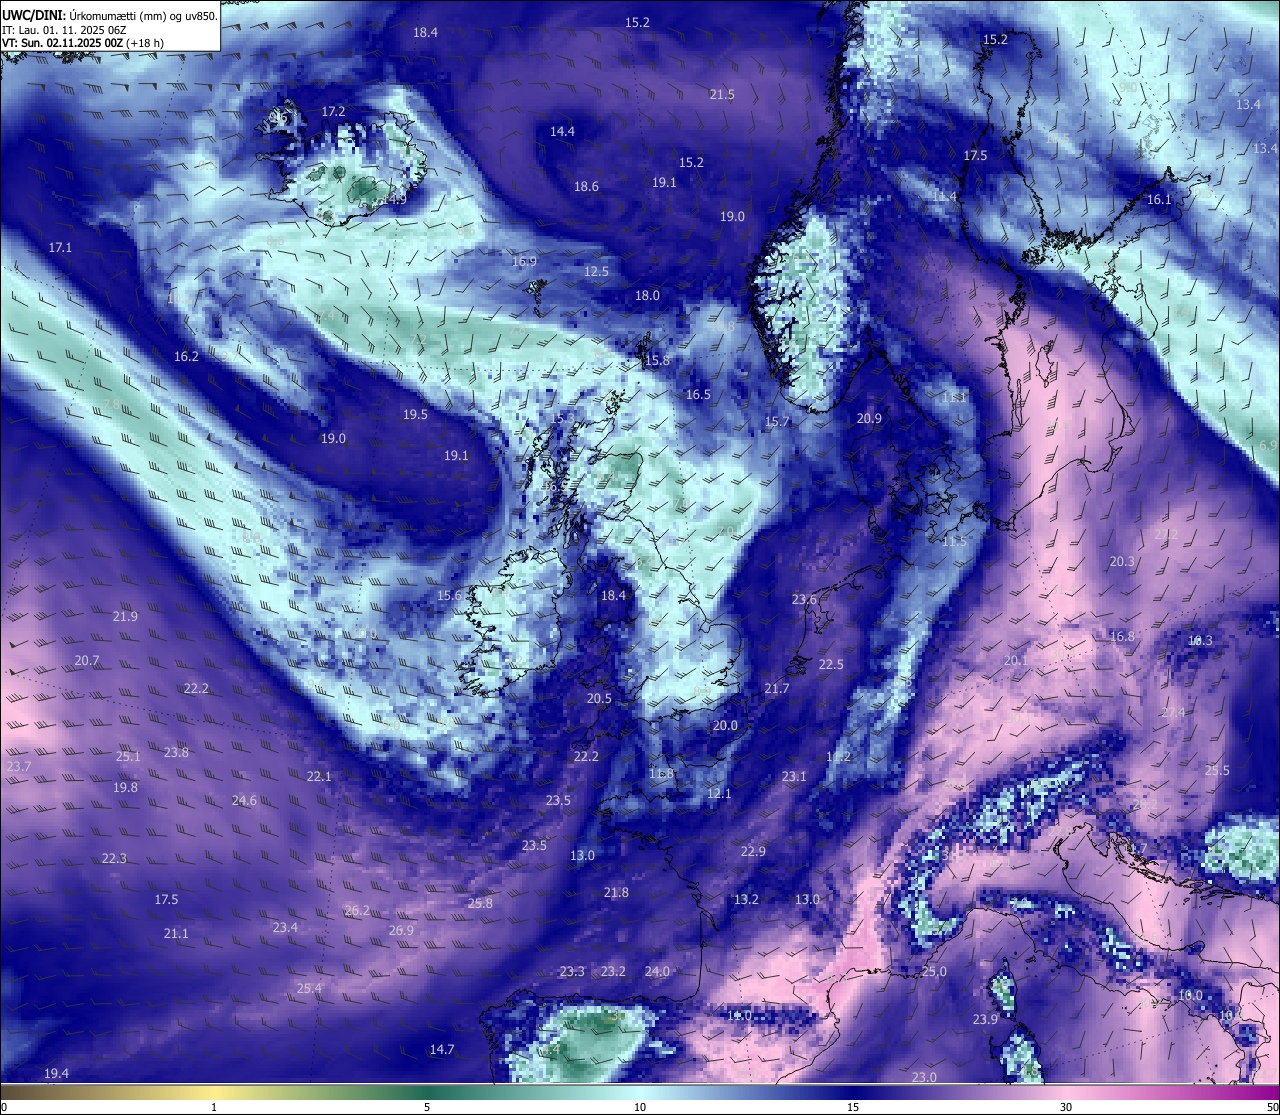The image size is (1280, 1115).
Task: Click the 20.7 value label
Action: point(87,660)
